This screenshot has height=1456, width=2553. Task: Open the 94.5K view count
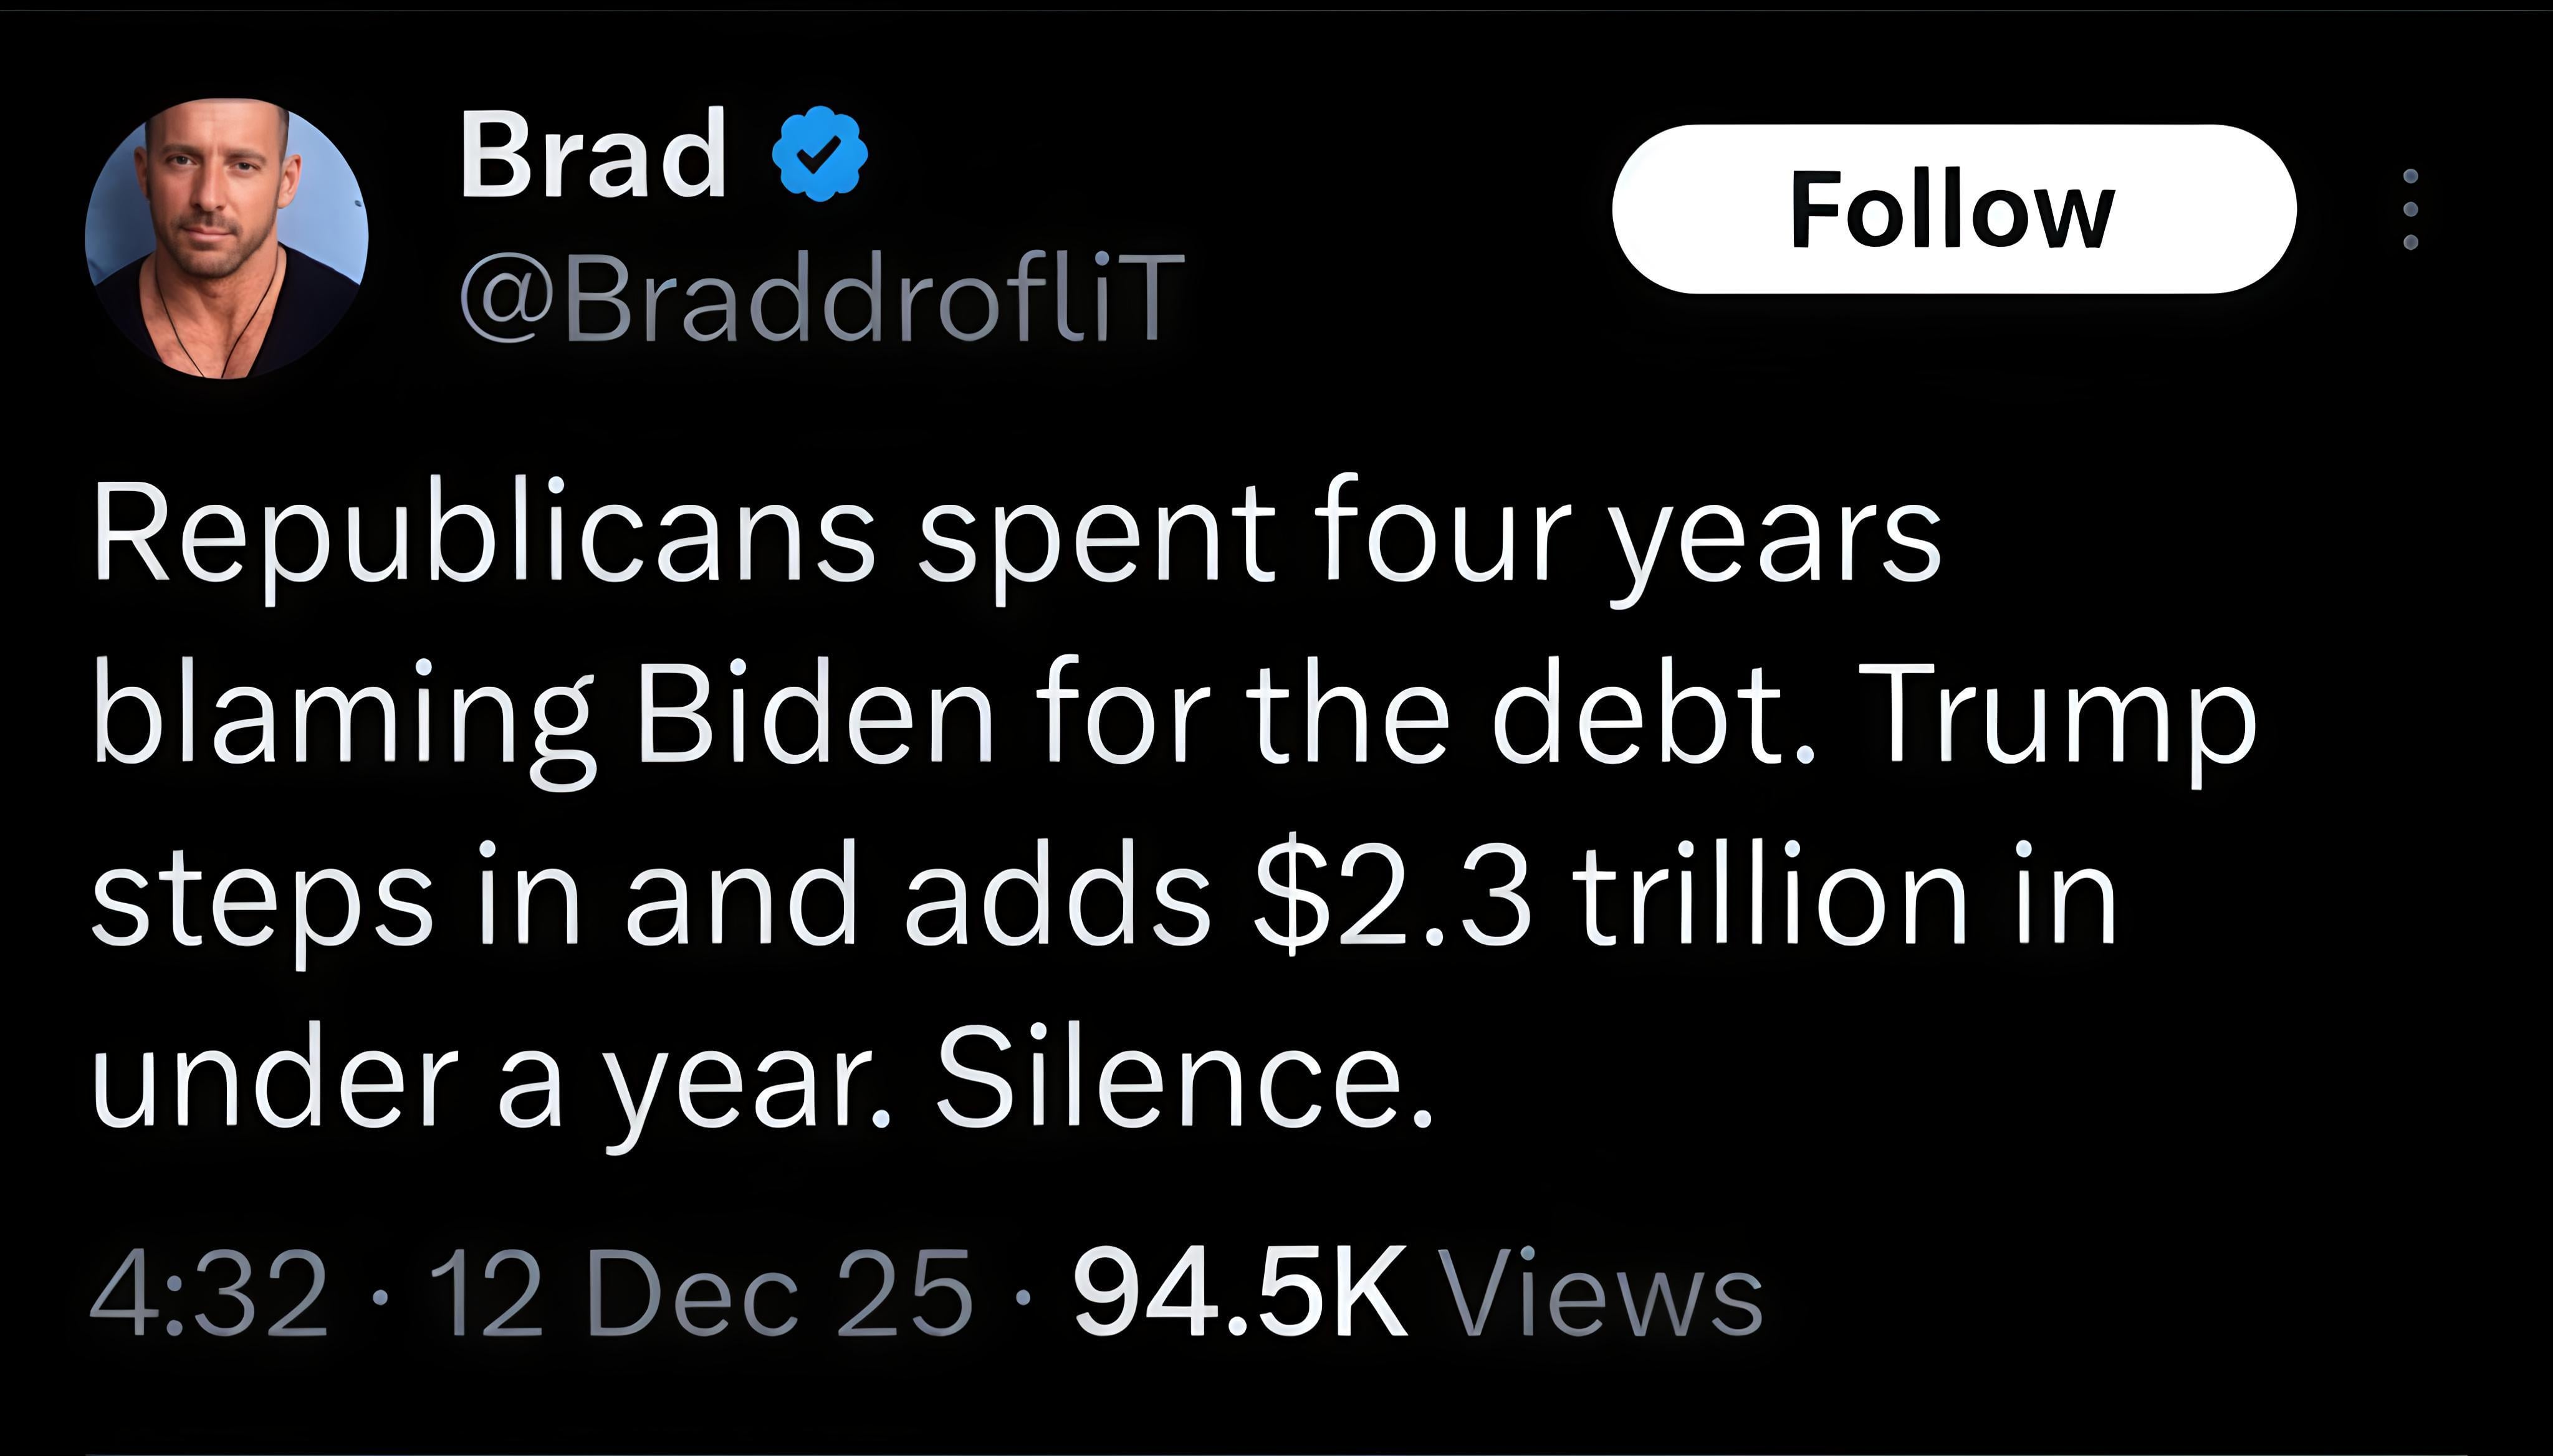coord(1240,1293)
